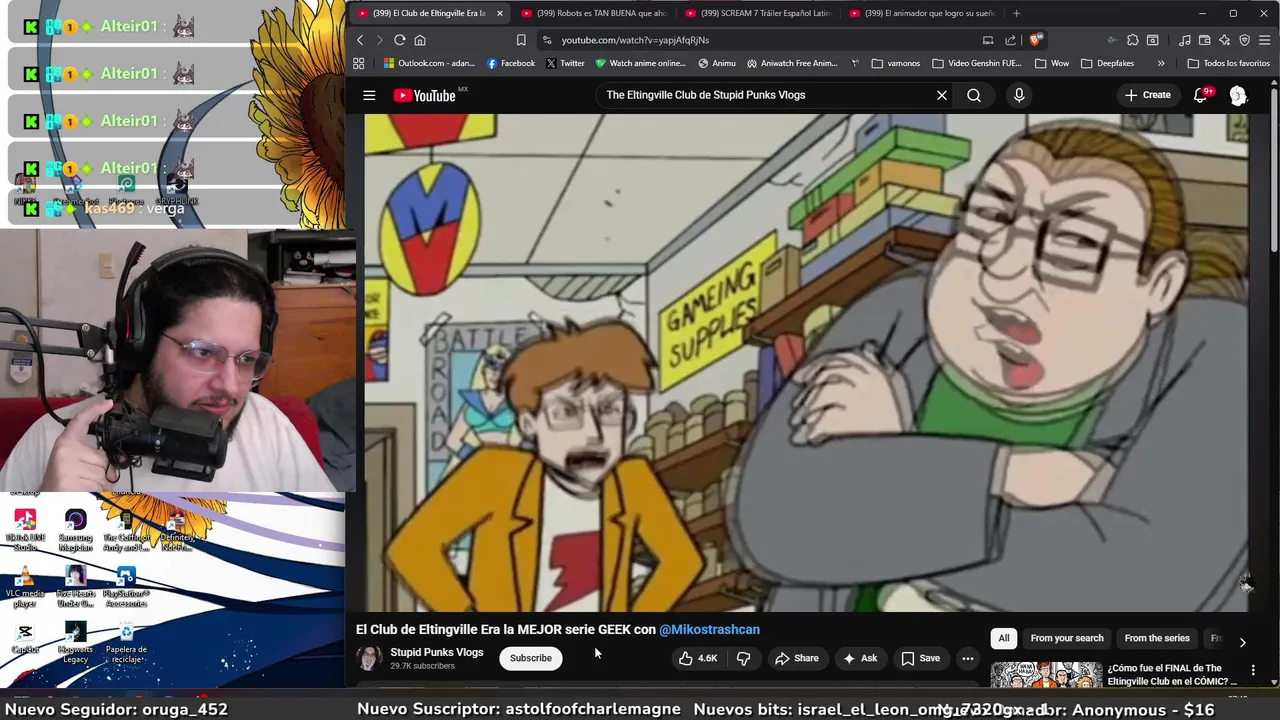This screenshot has width=1280, height=720.
Task: Open options for the recommended Eltingville video
Action: (x=1253, y=671)
